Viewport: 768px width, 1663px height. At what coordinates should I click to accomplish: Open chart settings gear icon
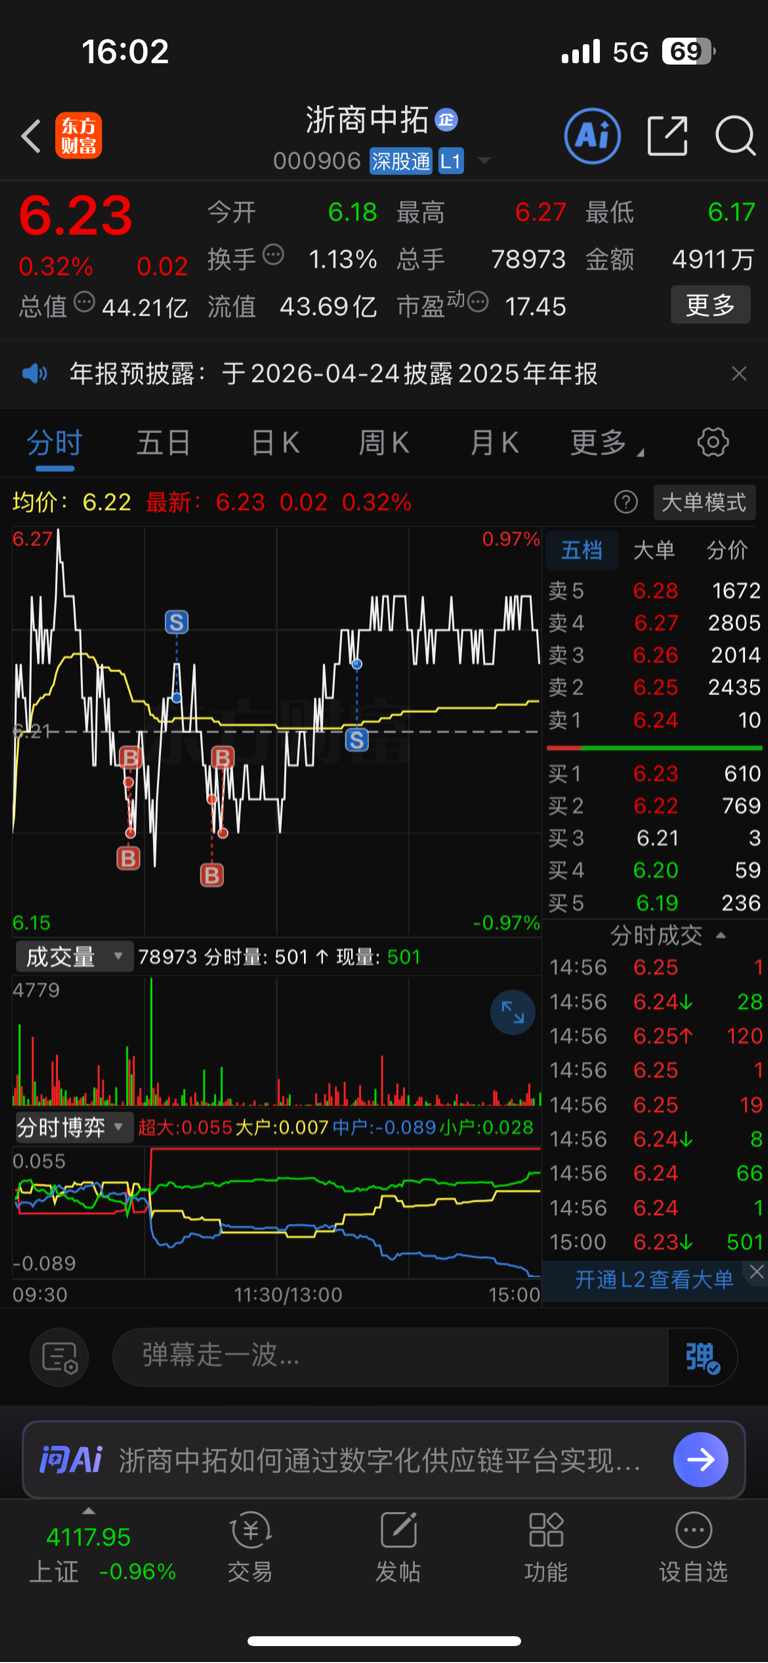(x=712, y=442)
